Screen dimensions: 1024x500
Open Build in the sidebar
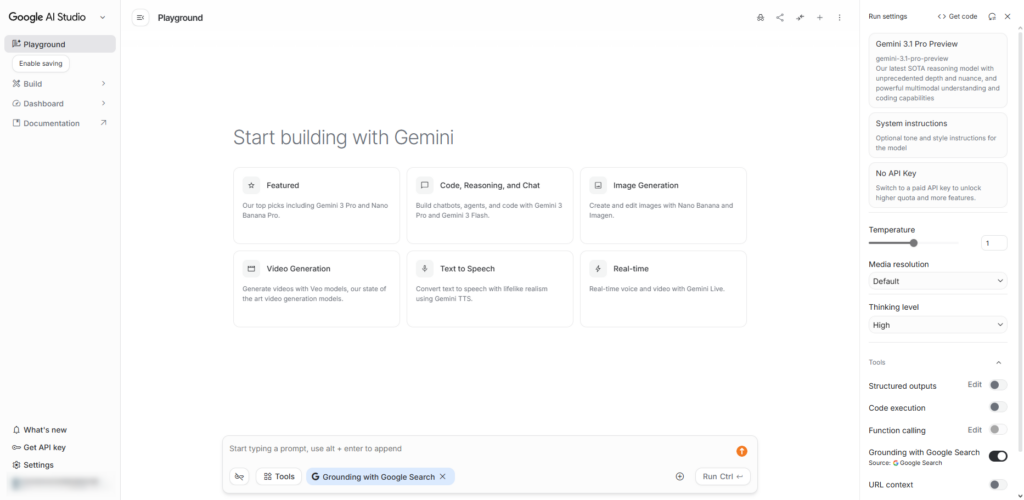tap(60, 84)
